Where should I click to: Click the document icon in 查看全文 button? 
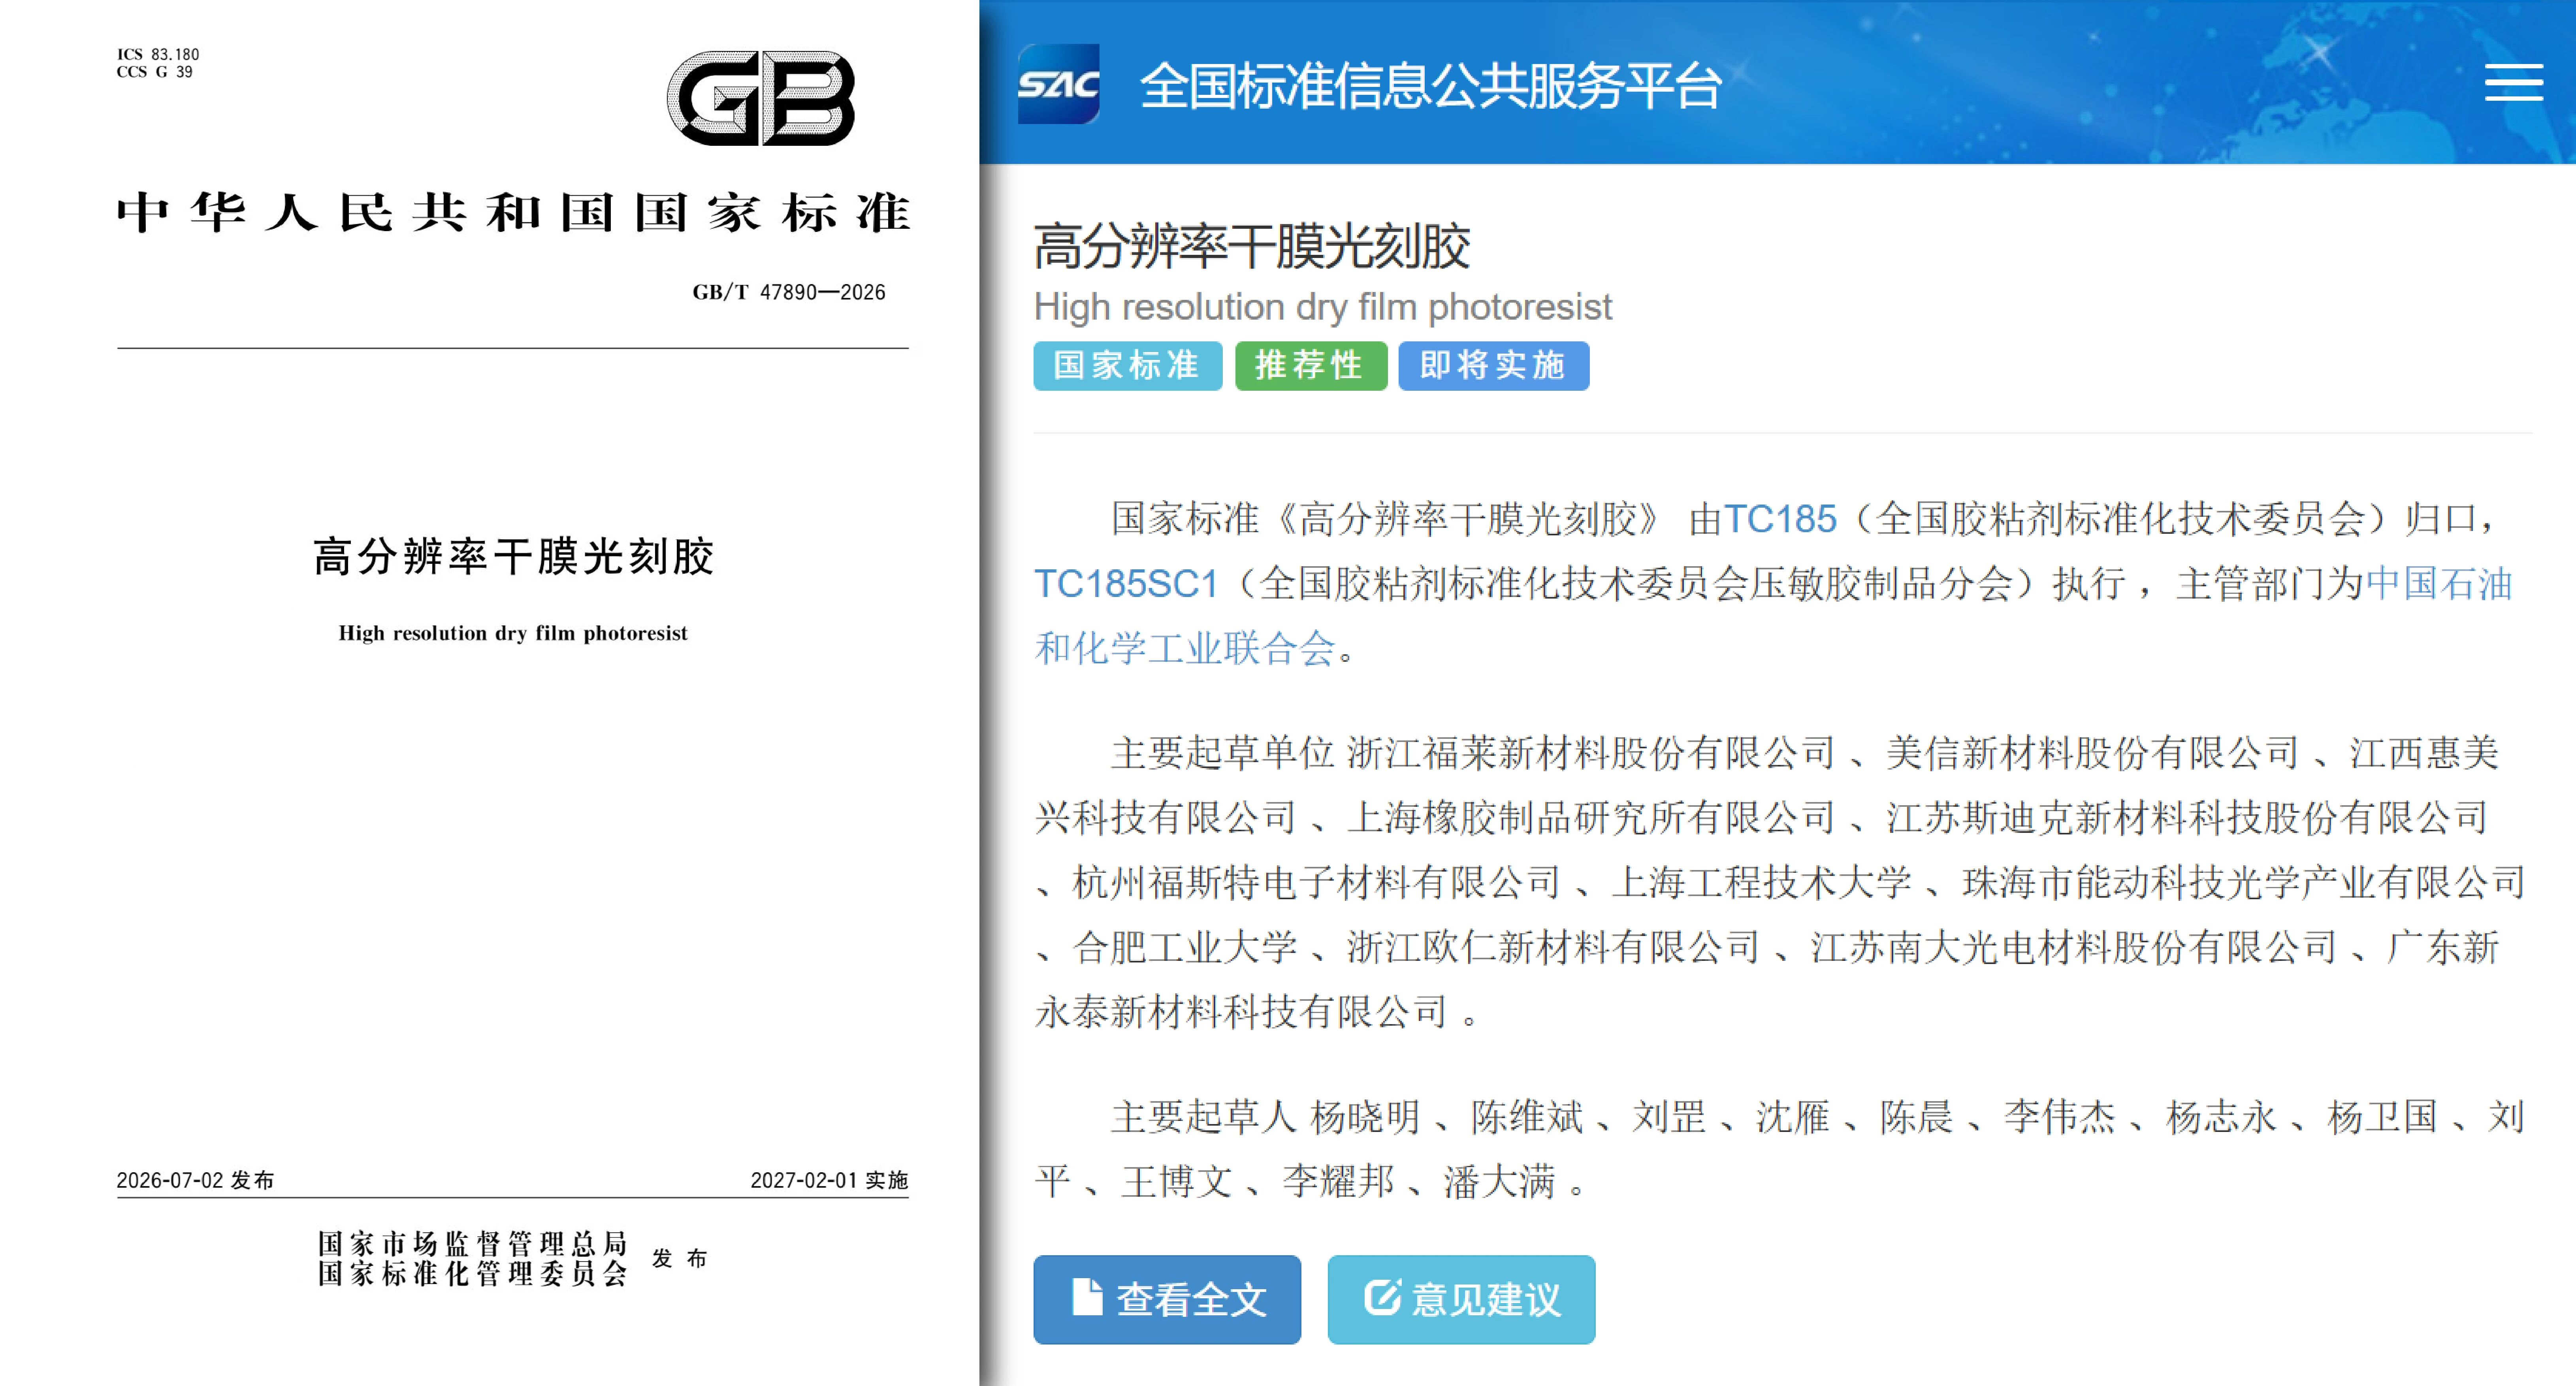(x=1087, y=1297)
